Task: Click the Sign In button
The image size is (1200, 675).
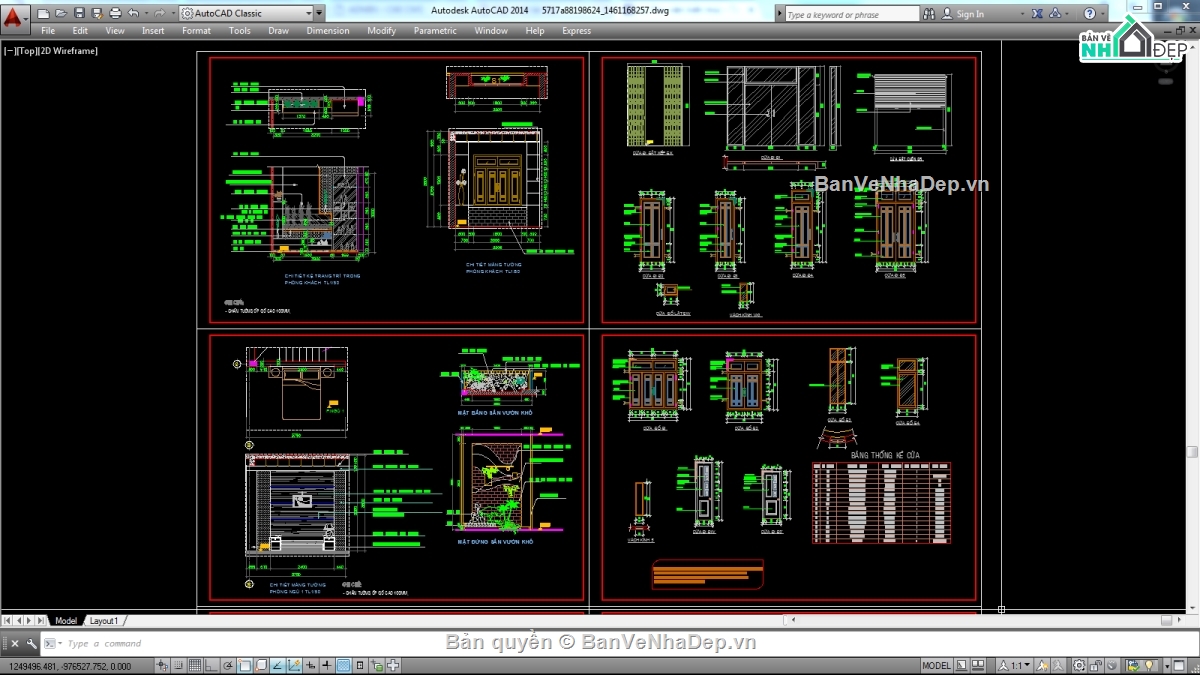Action: (x=969, y=14)
